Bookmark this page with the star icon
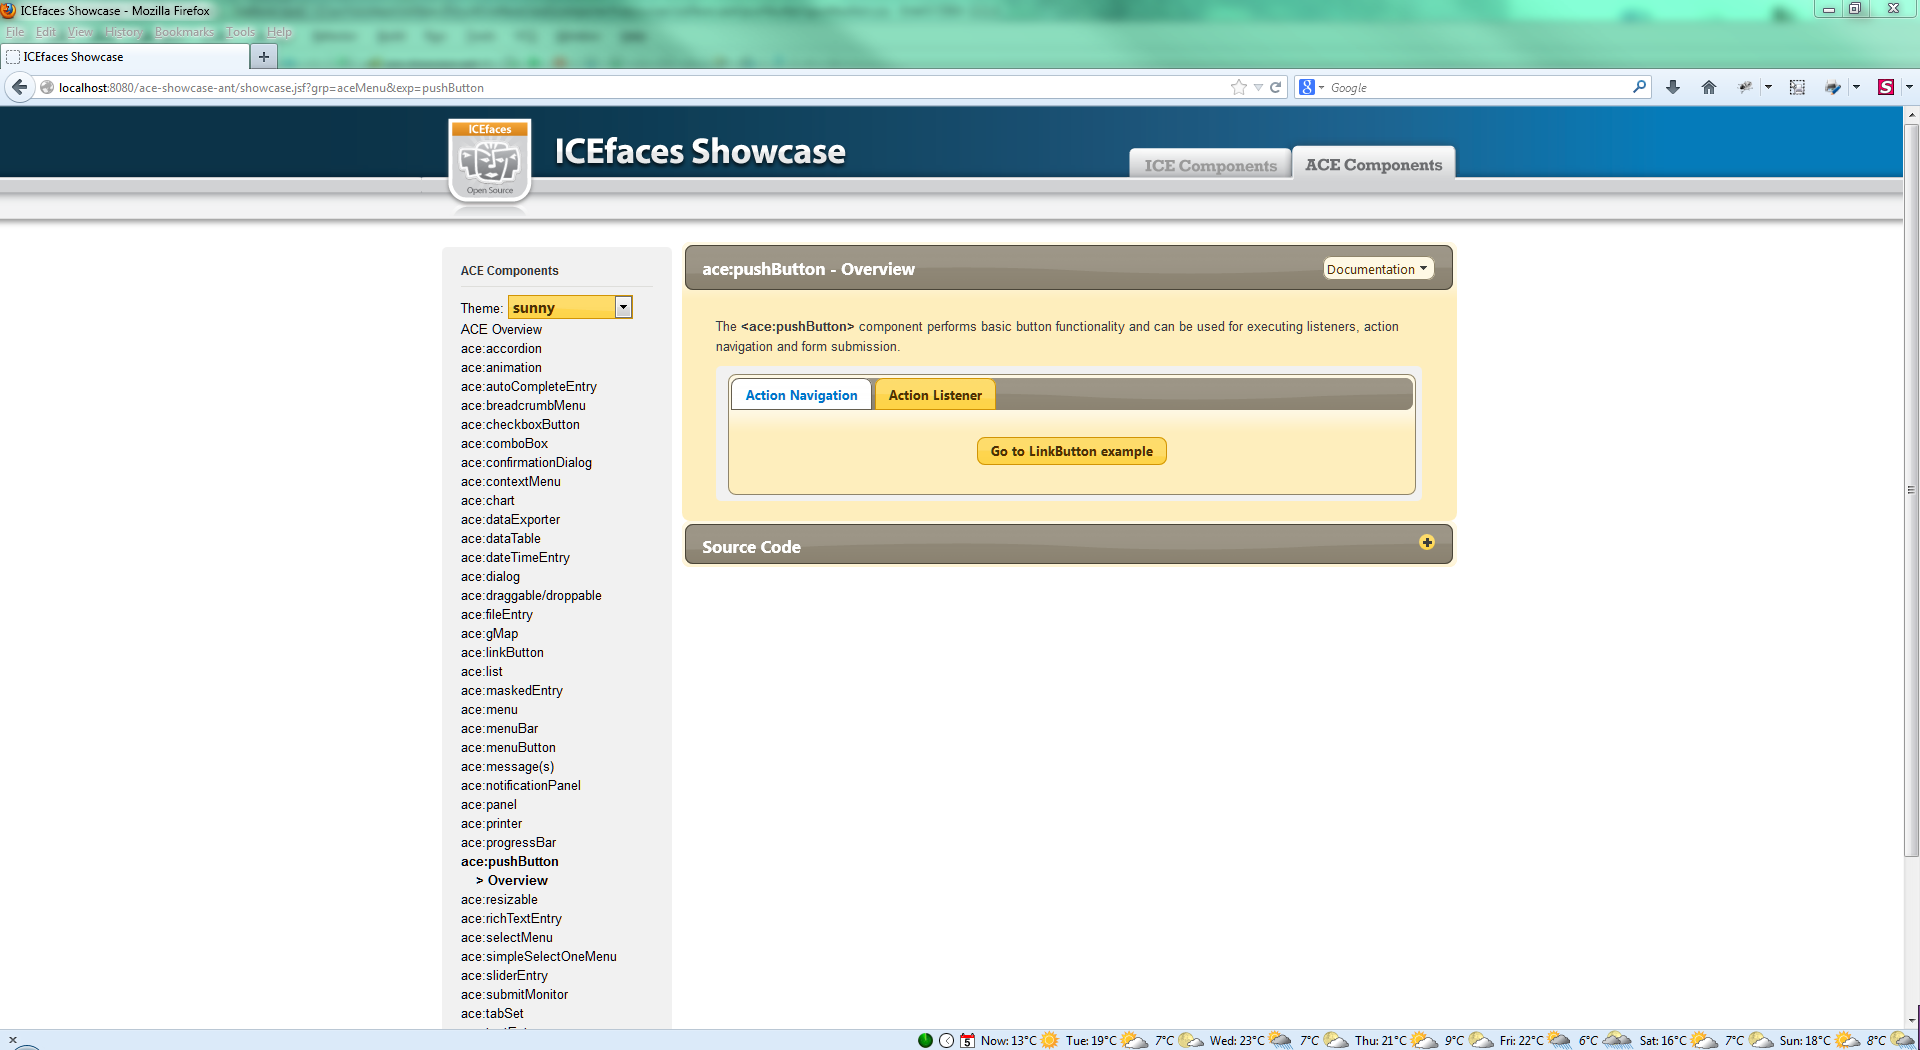 (x=1239, y=87)
